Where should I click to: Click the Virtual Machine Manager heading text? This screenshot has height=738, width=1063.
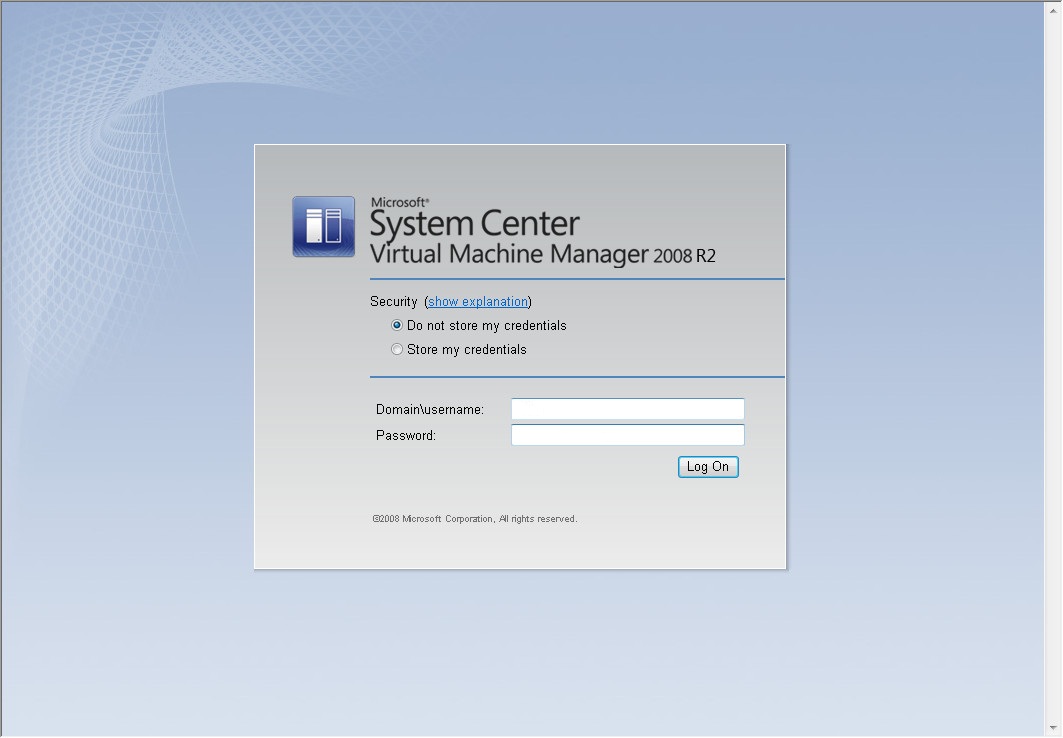(509, 254)
